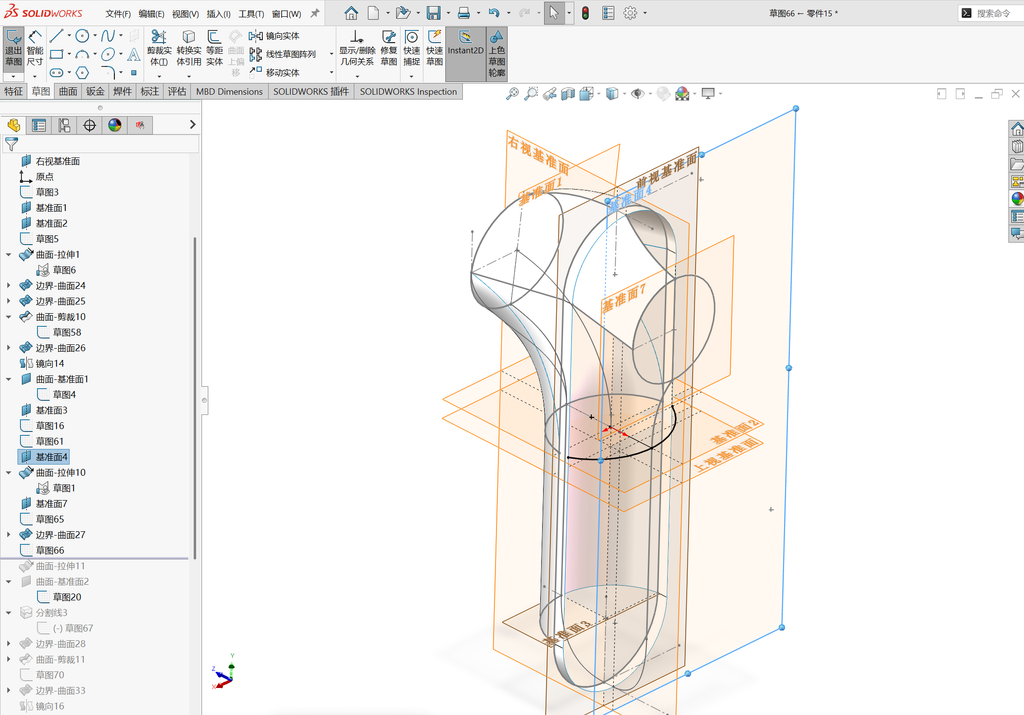This screenshot has height=715, width=1024.
Task: Expand the 边界-曲面26 tree node
Action: (8, 348)
